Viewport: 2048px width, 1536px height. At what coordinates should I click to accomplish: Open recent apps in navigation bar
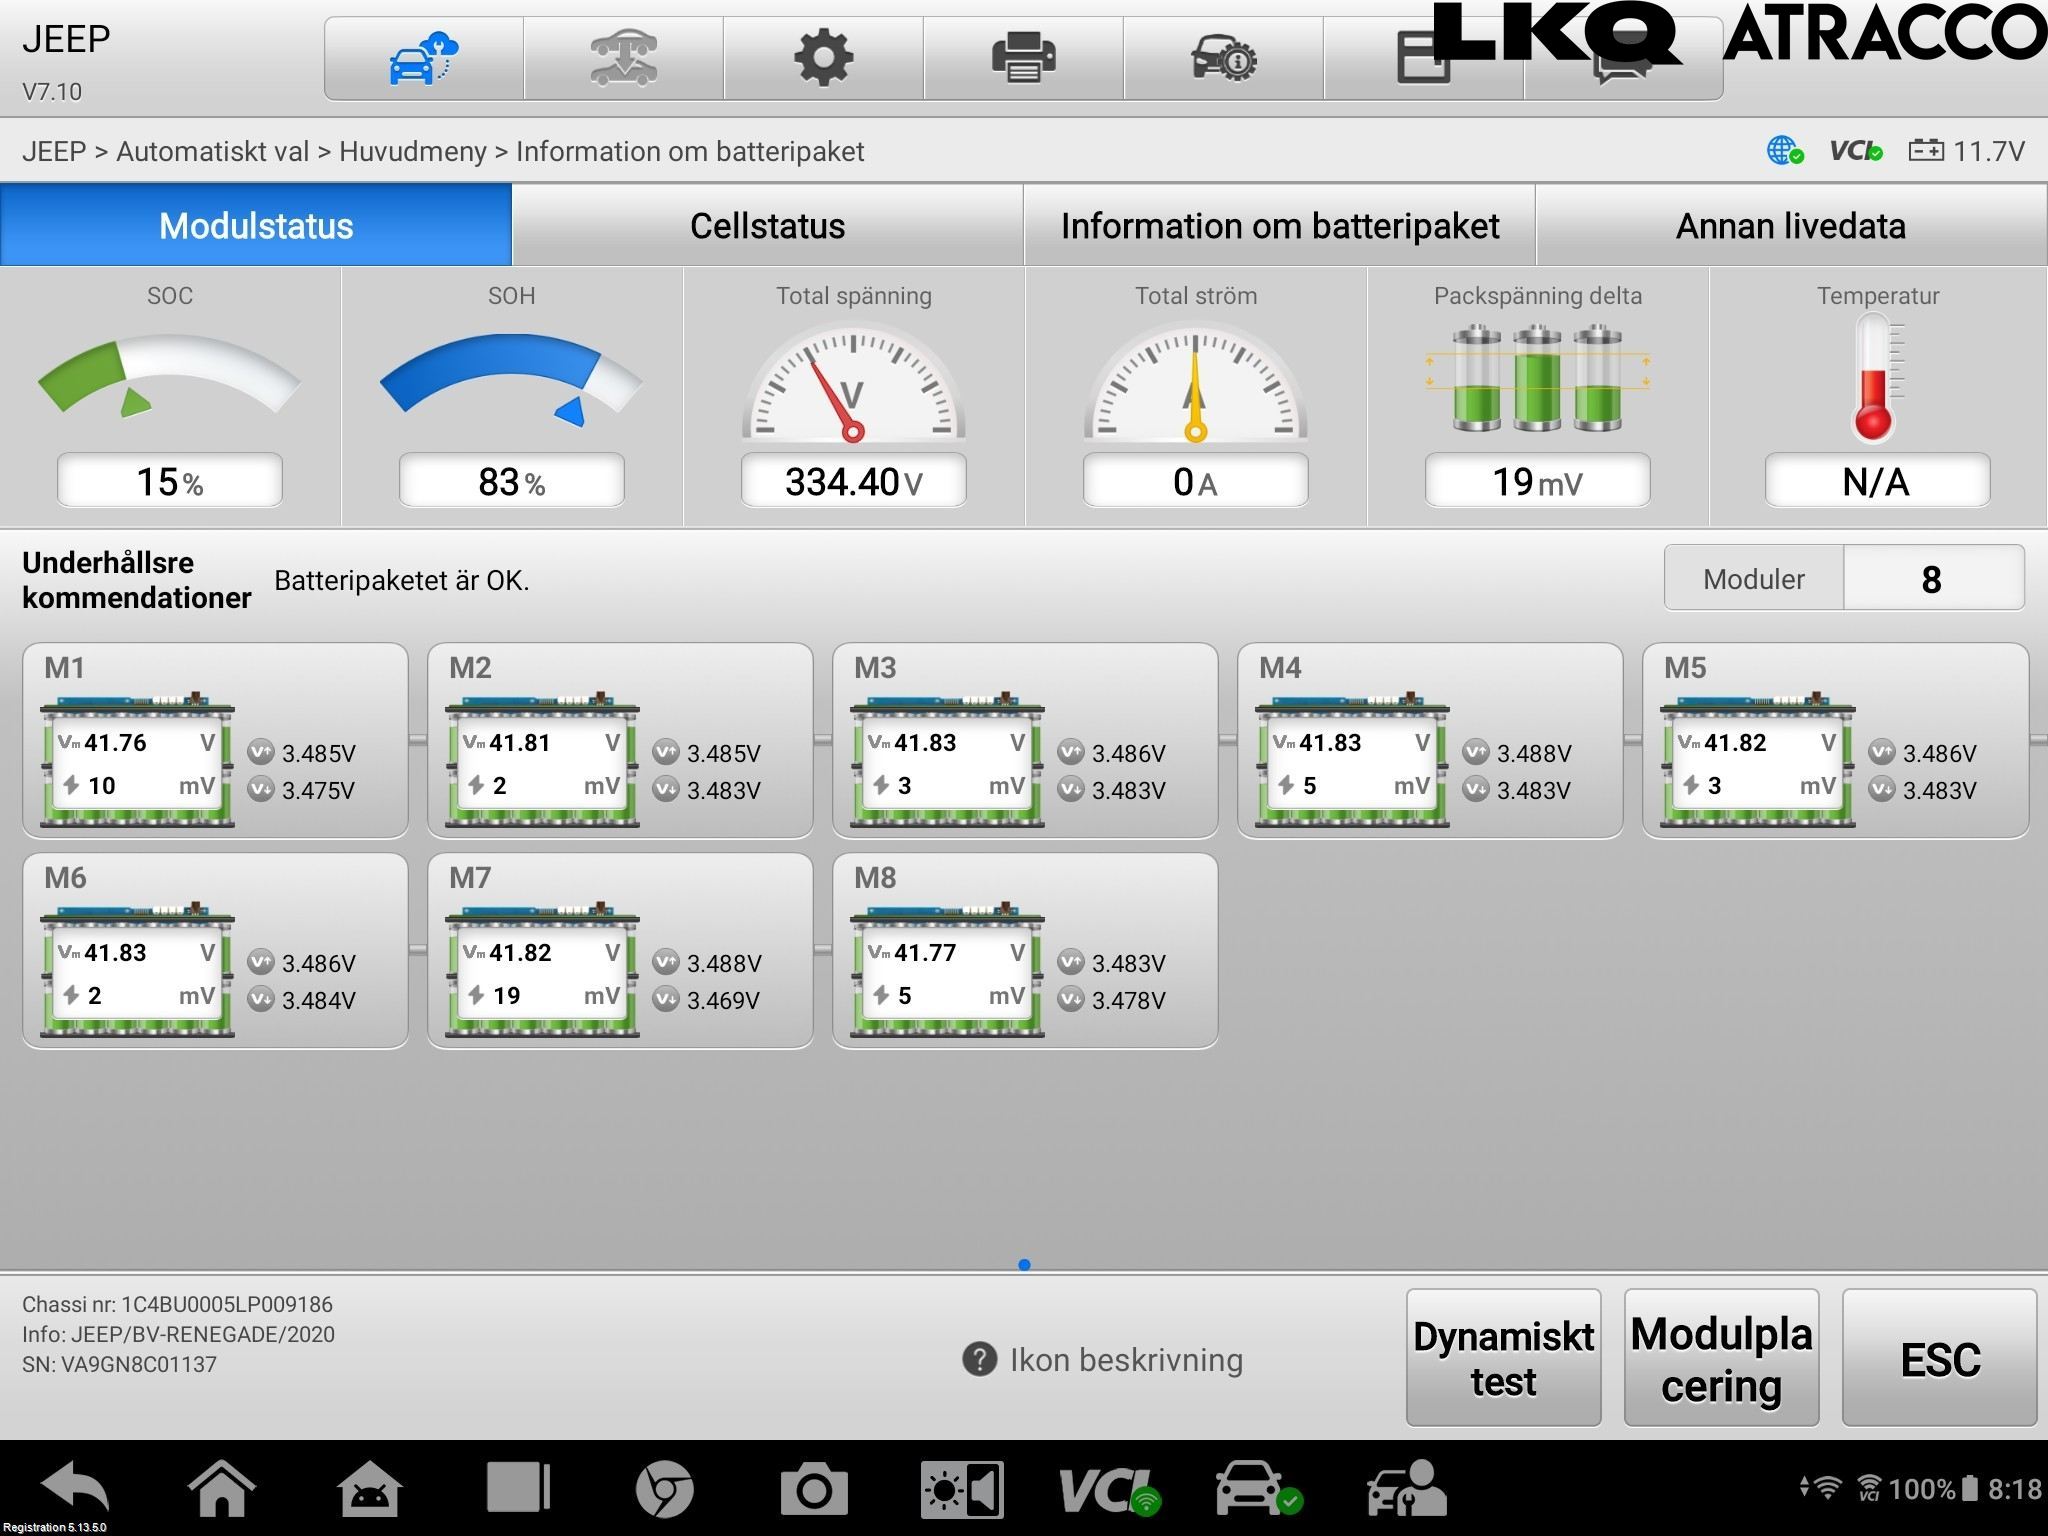[518, 1488]
